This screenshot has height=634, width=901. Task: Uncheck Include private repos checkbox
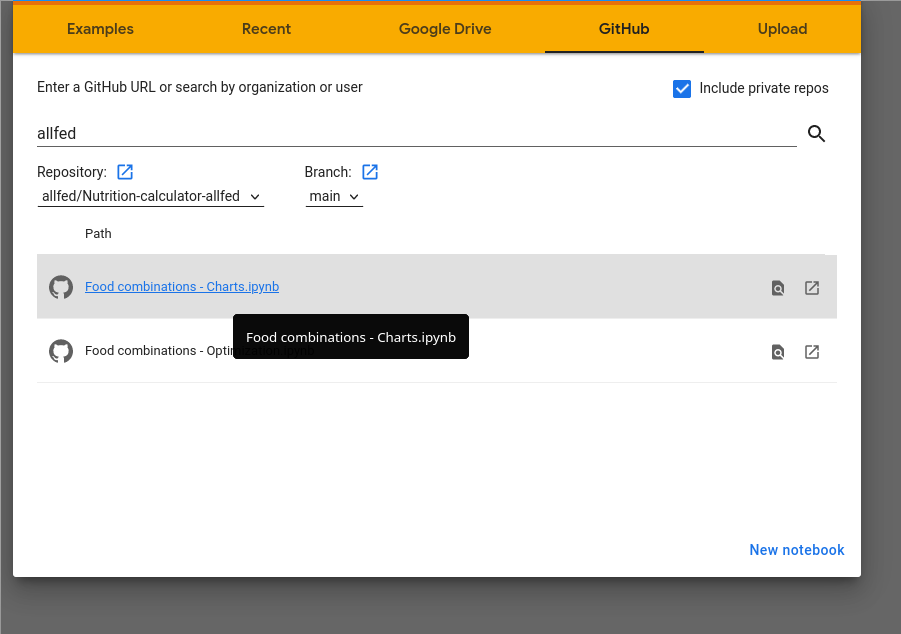click(x=682, y=89)
